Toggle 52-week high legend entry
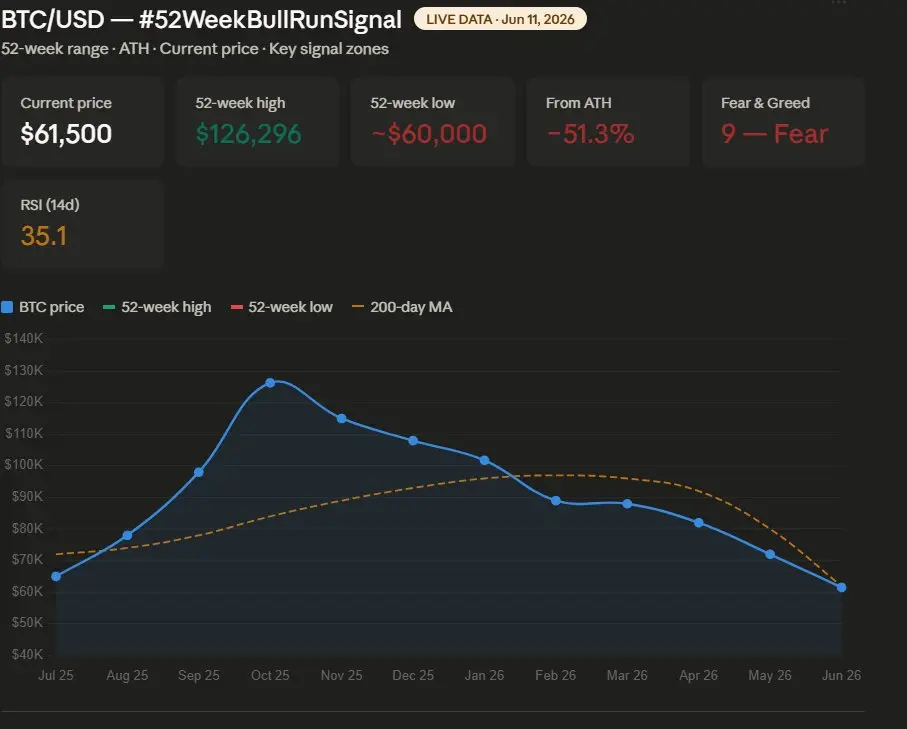The height and width of the screenshot is (729, 907). tap(157, 307)
